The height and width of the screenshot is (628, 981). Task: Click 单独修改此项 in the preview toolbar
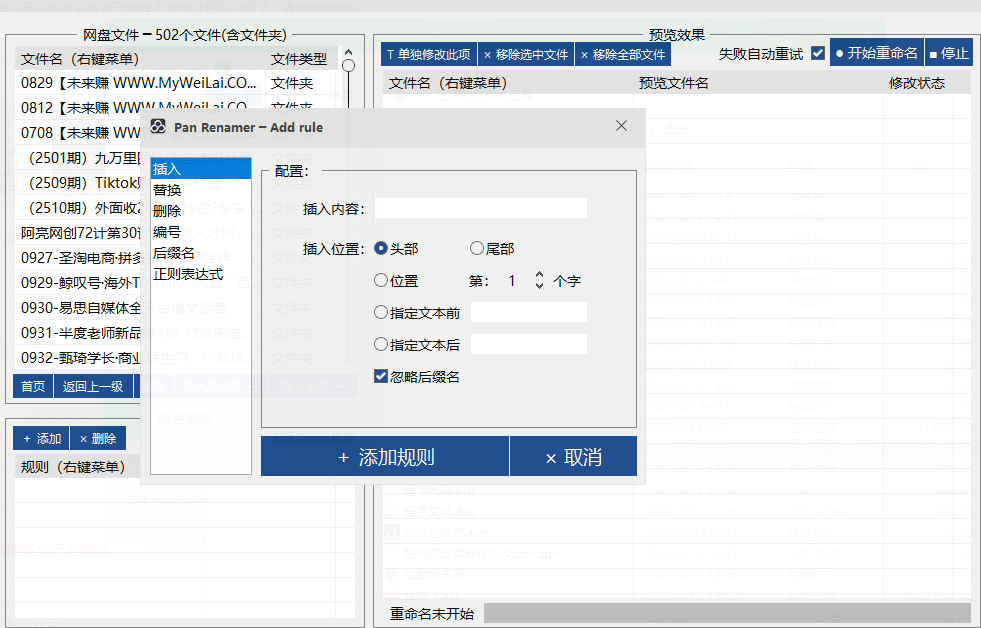point(428,54)
